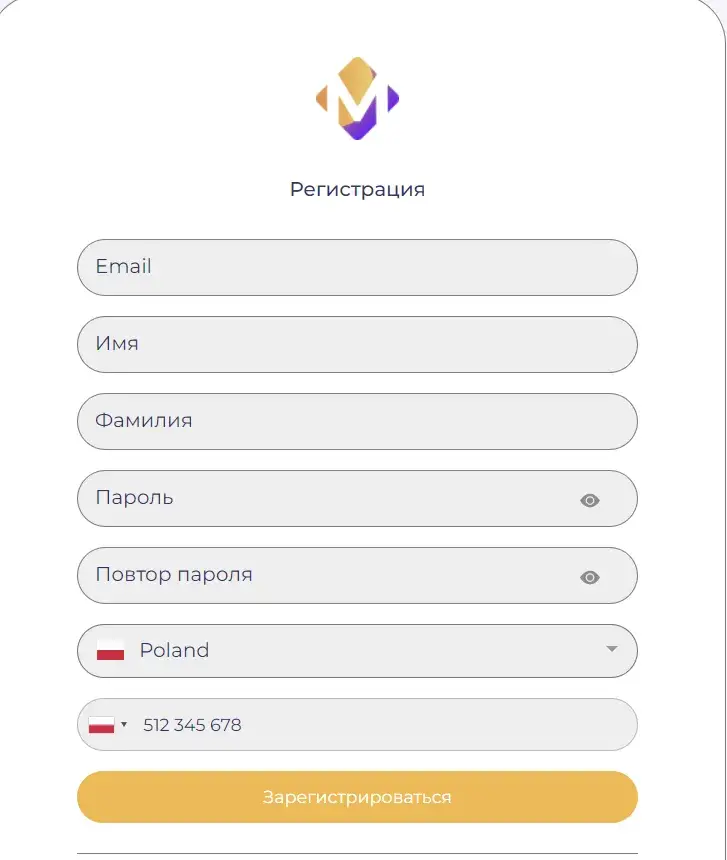This screenshot has width=727, height=860.
Task: Click the orange left wing of the logo
Action: [x=322, y=98]
